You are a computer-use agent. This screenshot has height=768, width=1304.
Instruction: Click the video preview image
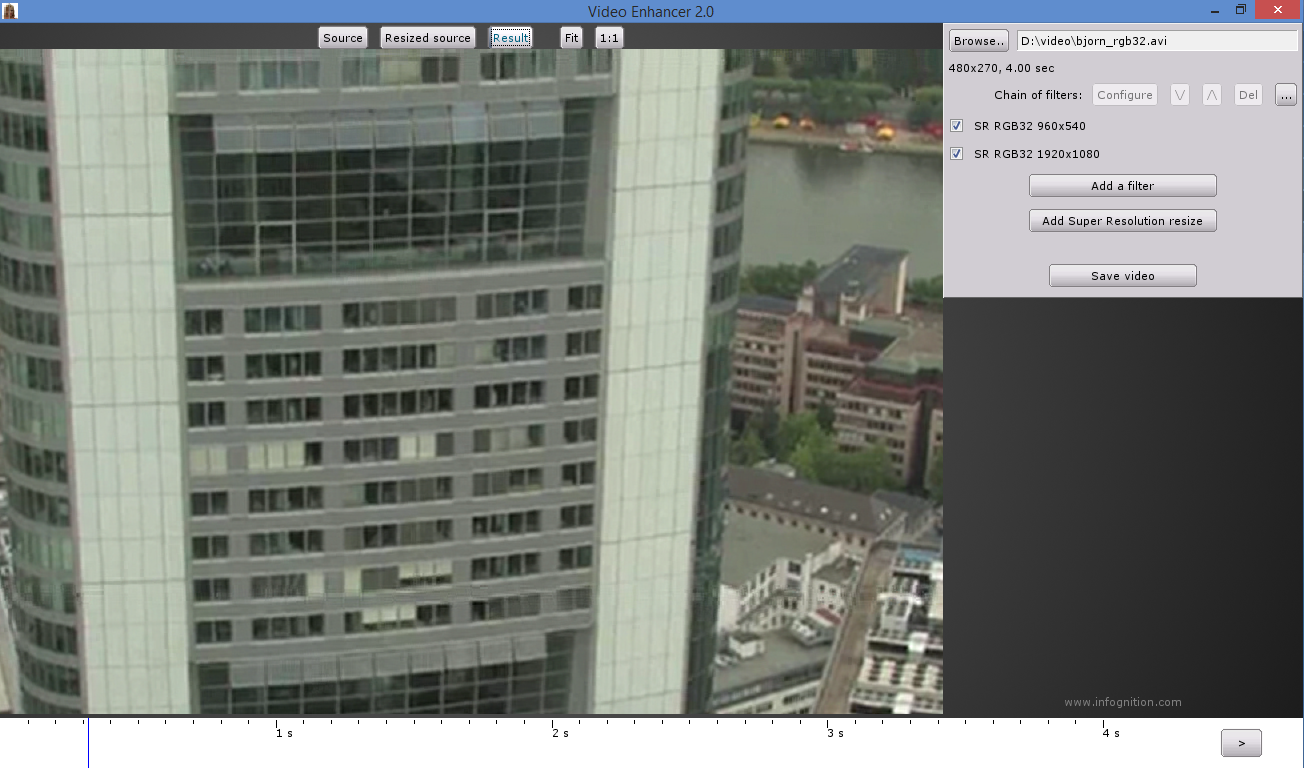coord(471,382)
